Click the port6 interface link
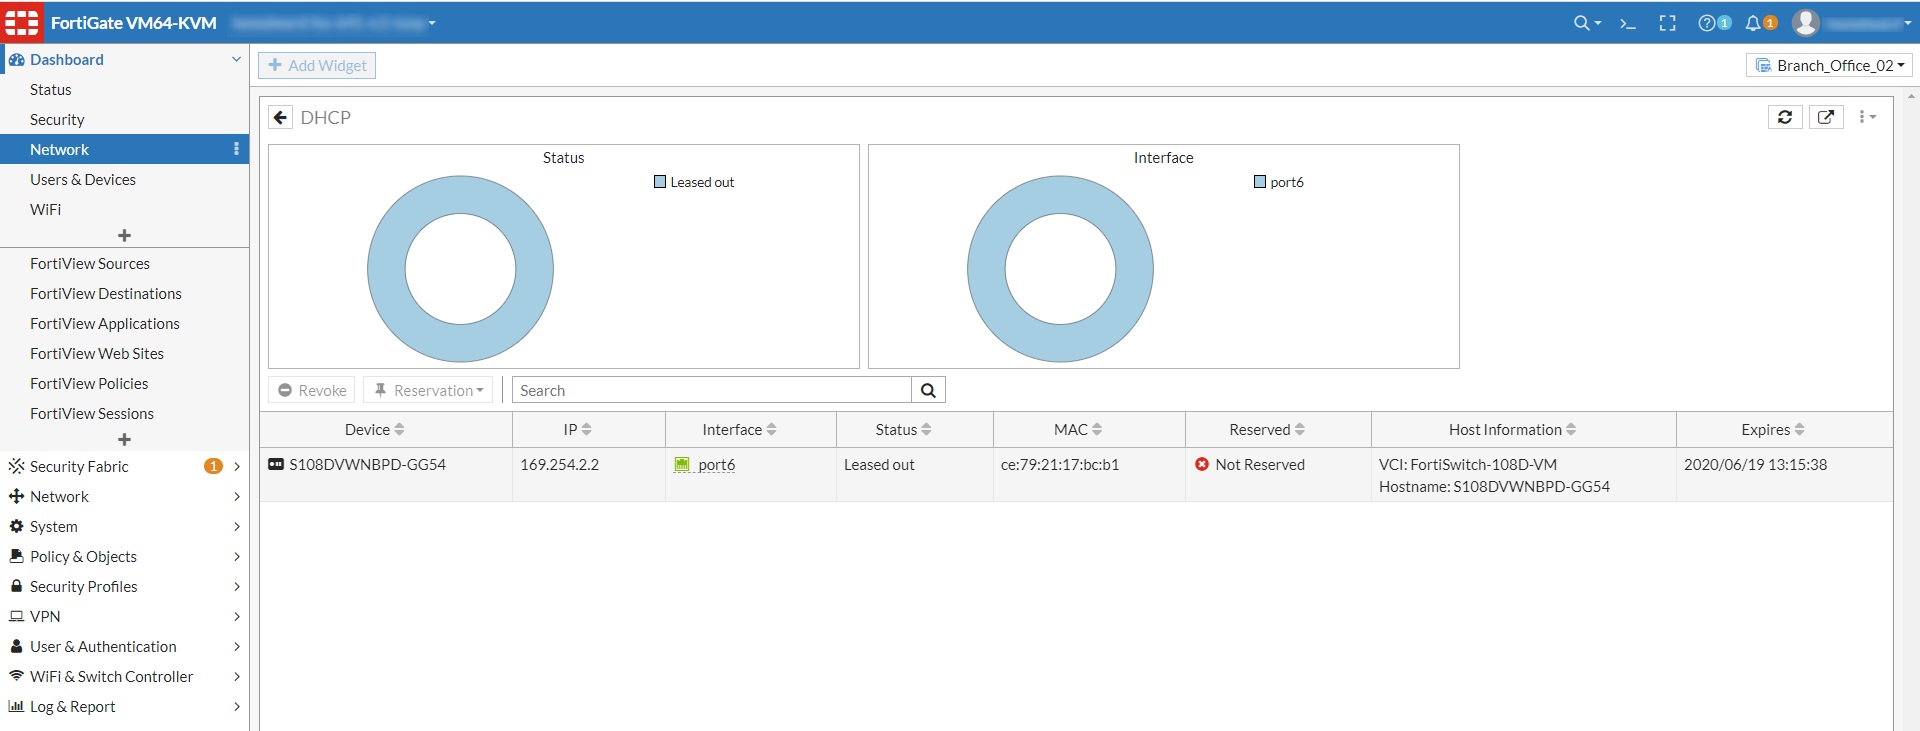This screenshot has height=731, width=1920. 716,464
